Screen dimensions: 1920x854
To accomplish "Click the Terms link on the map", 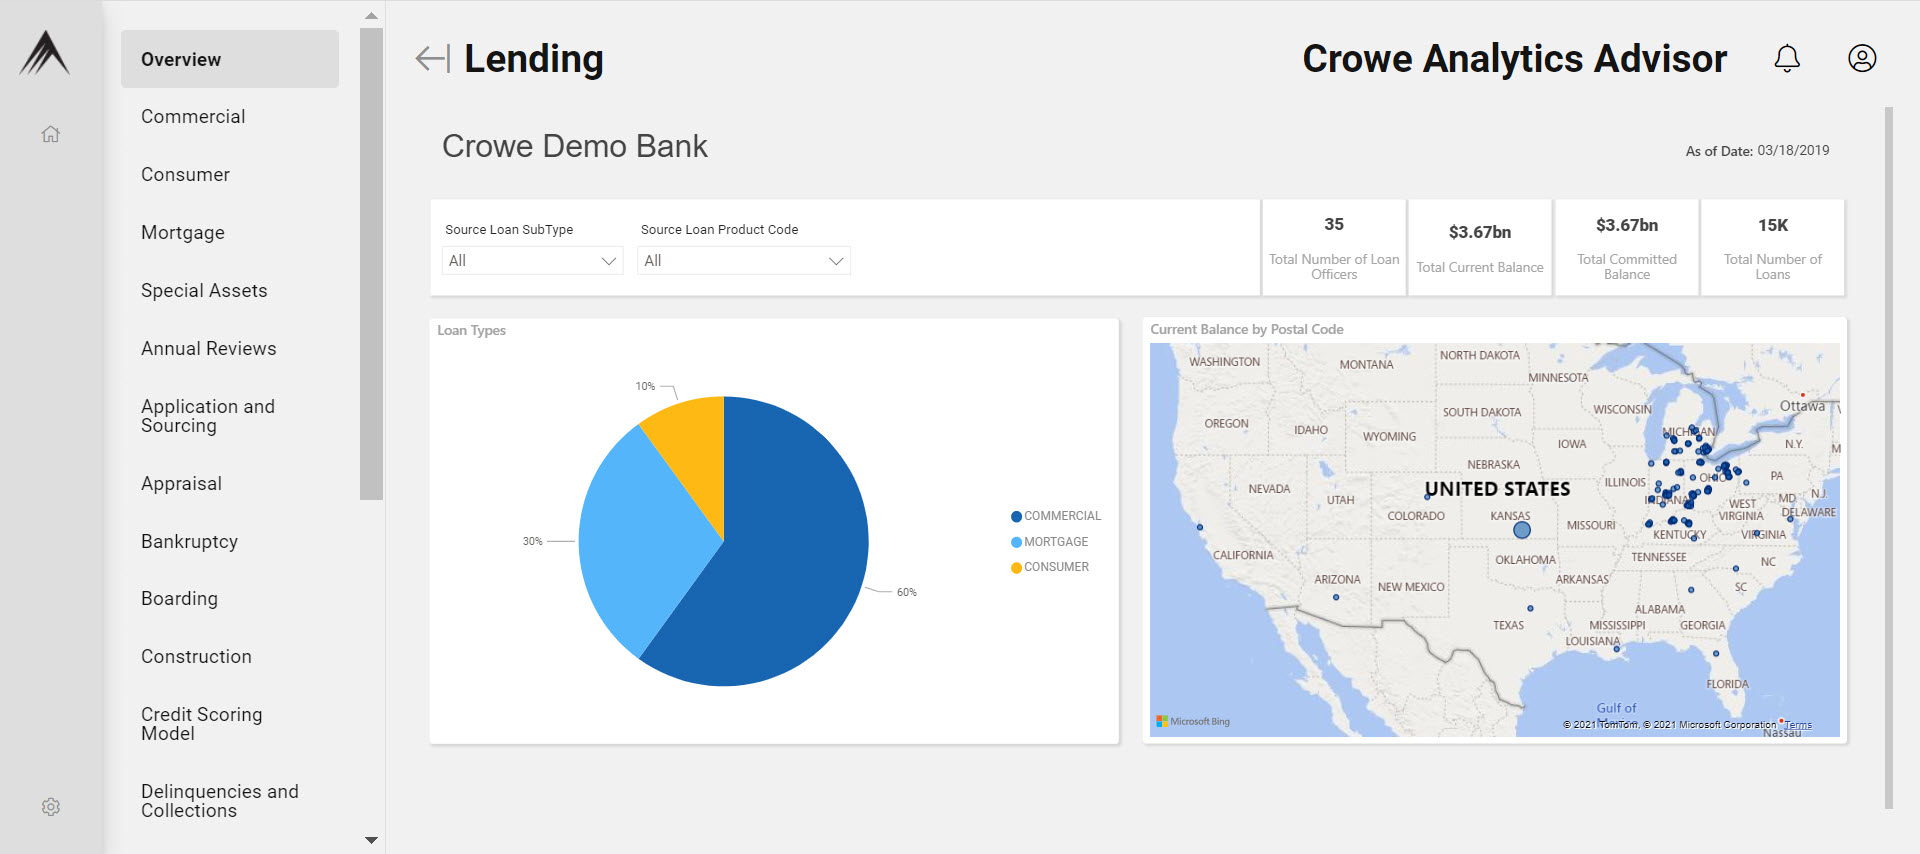I will [1798, 725].
